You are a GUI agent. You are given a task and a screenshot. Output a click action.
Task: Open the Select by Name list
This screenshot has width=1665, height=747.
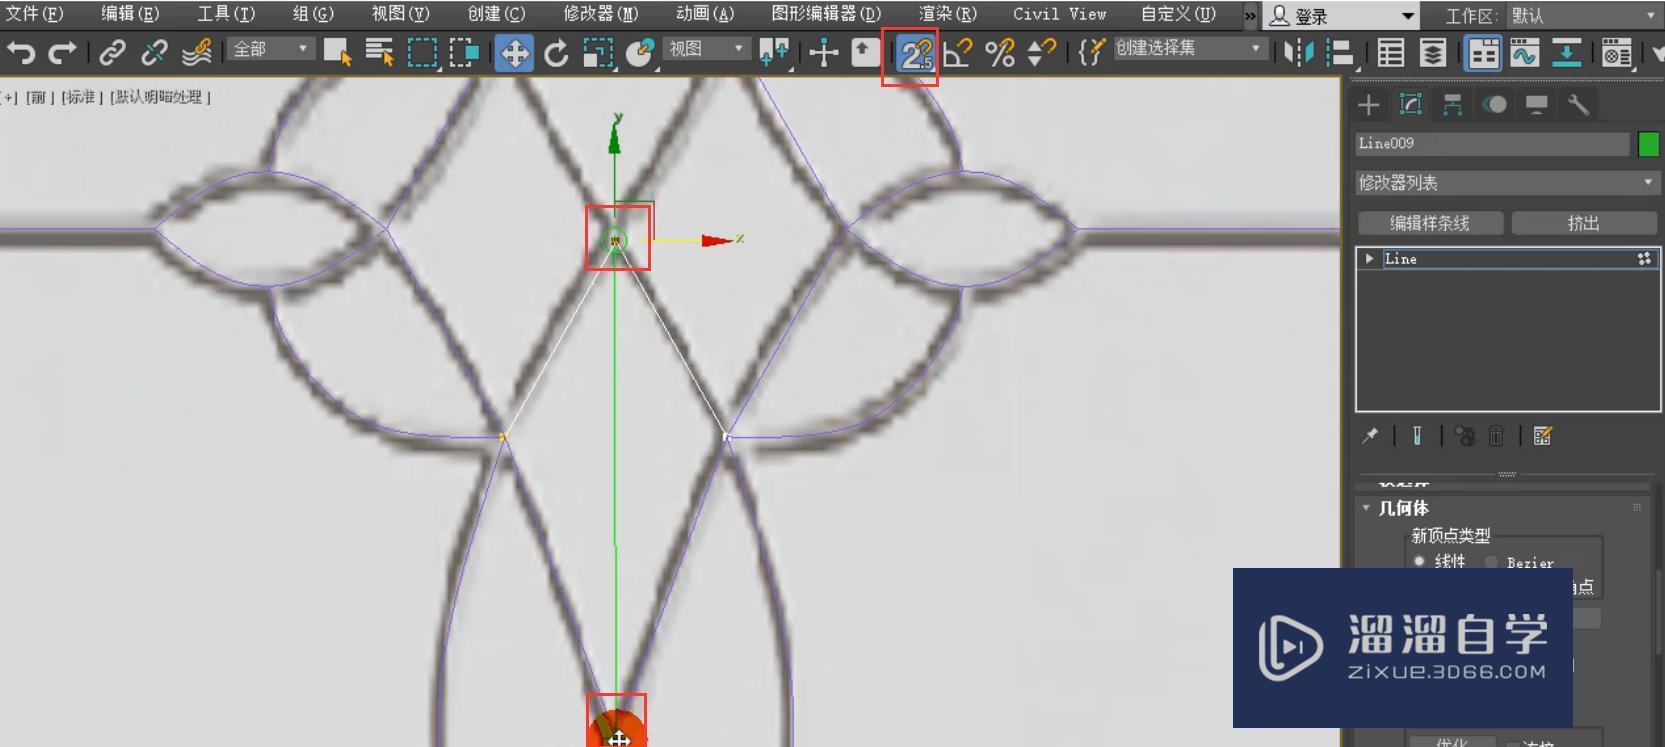point(380,52)
